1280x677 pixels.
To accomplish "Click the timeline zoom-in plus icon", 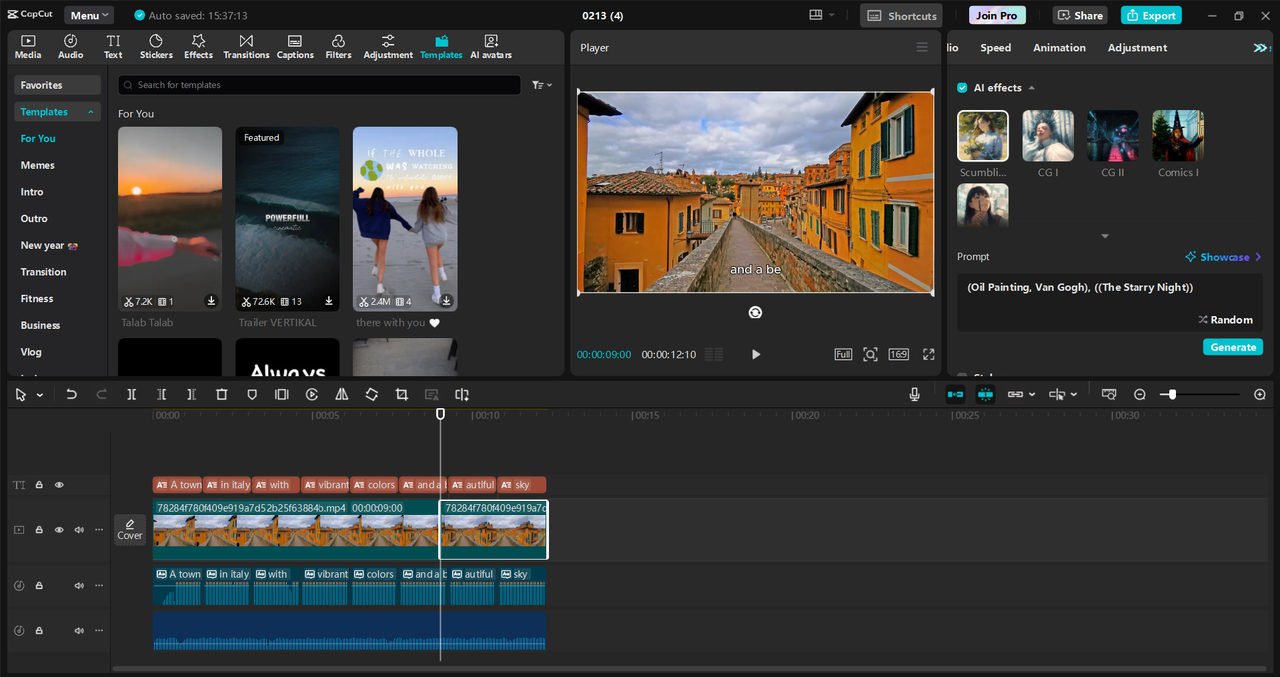I will [1260, 395].
